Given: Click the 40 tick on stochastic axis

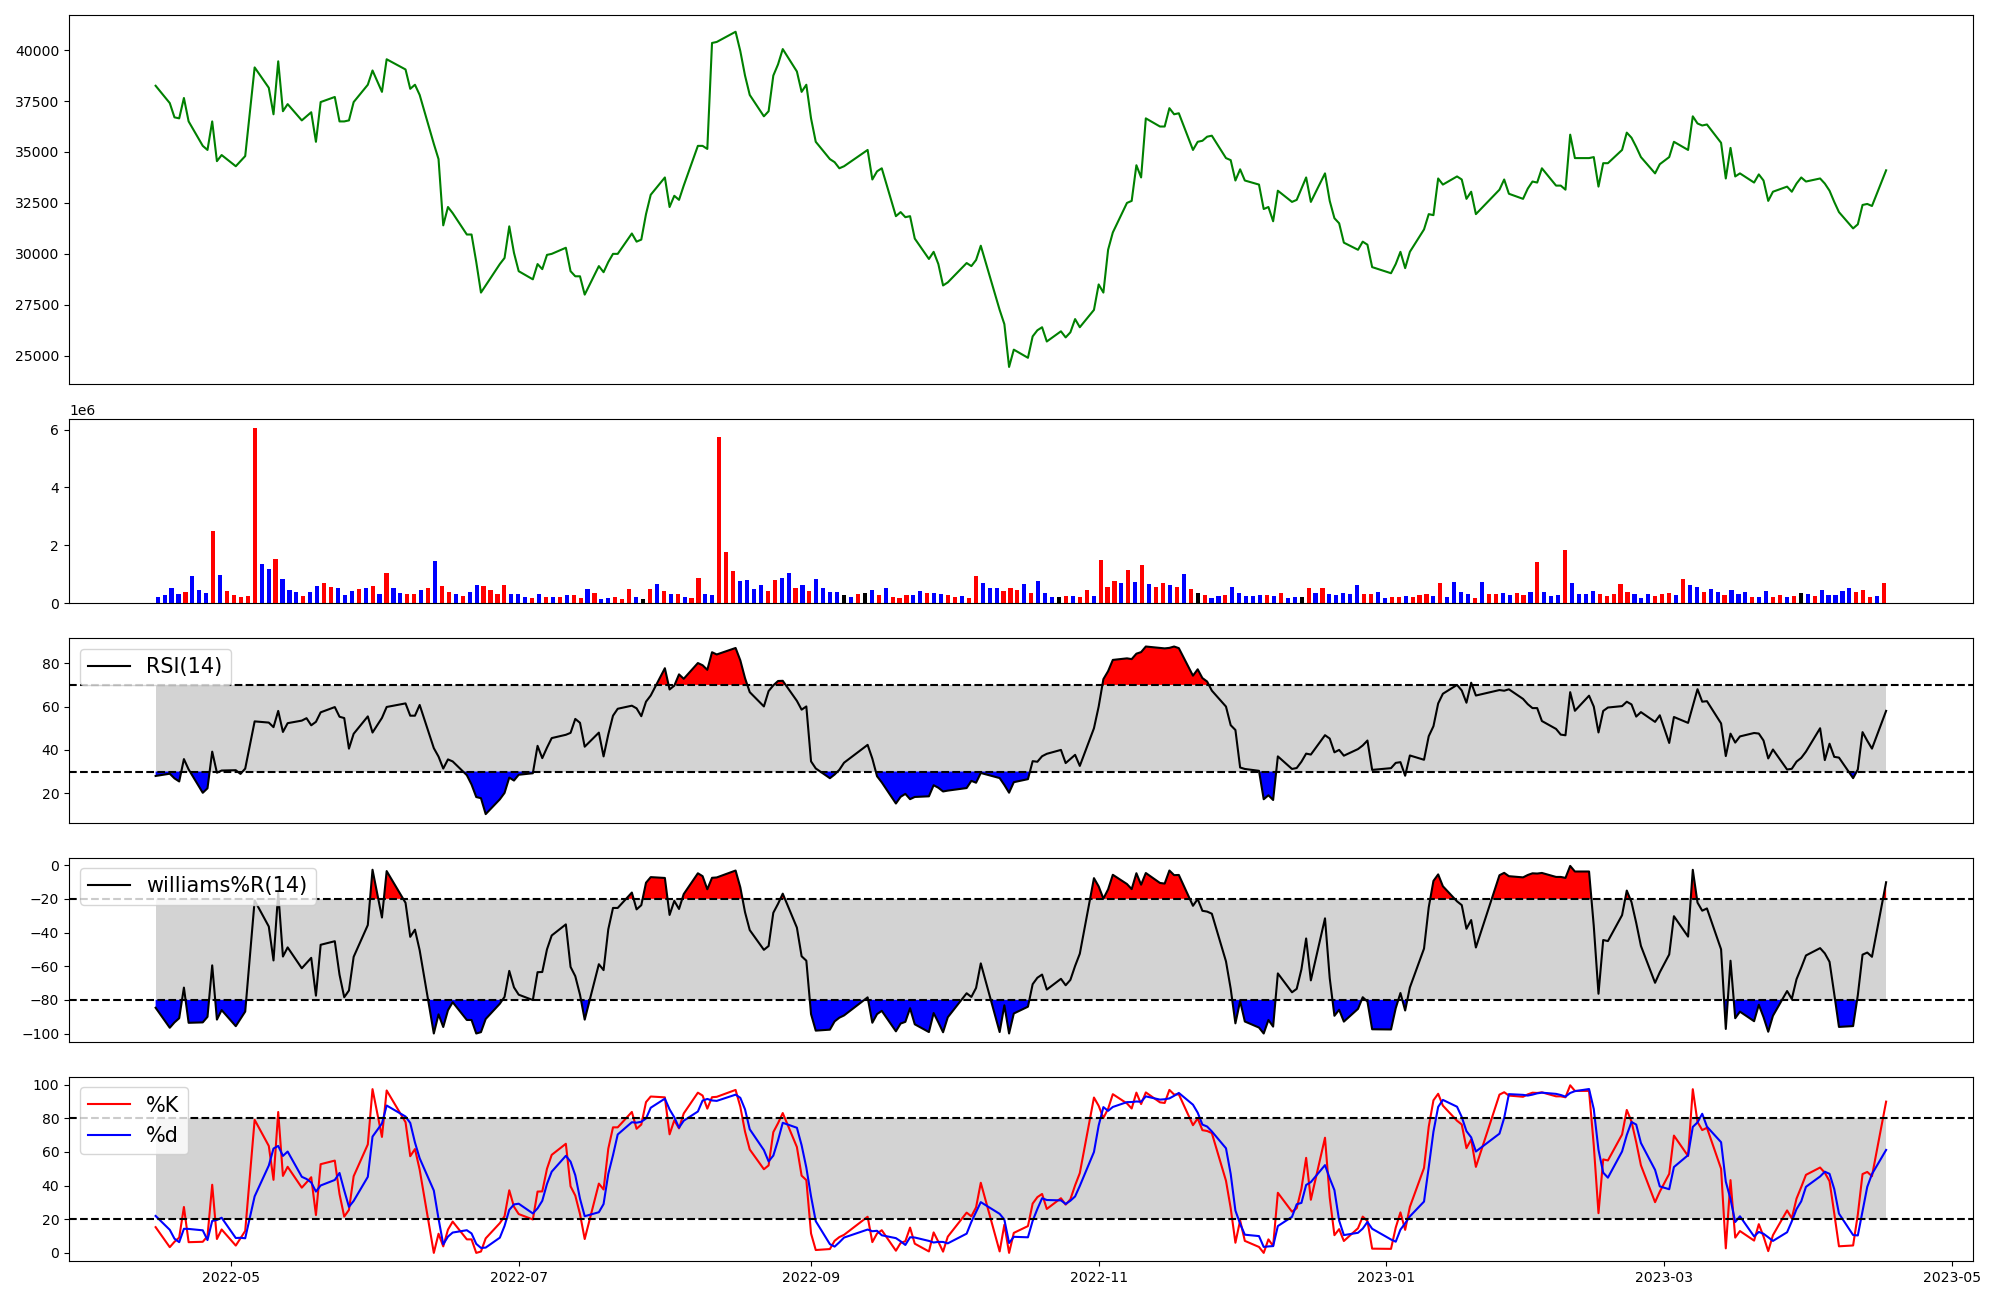Looking at the screenshot, I should 50,1186.
